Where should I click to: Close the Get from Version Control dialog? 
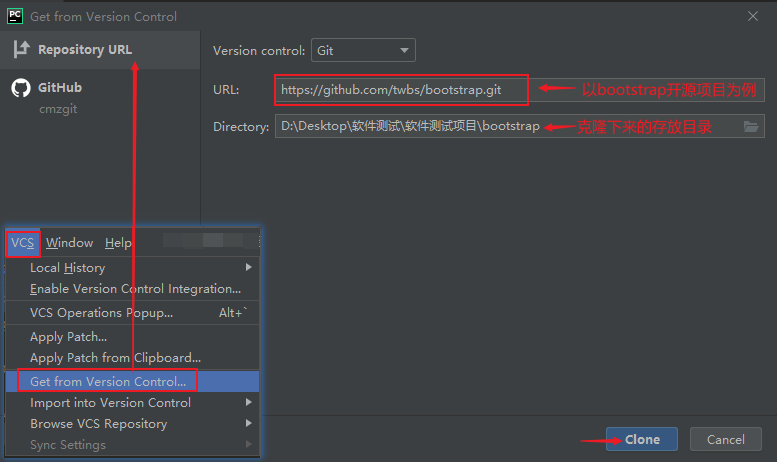[x=753, y=16]
